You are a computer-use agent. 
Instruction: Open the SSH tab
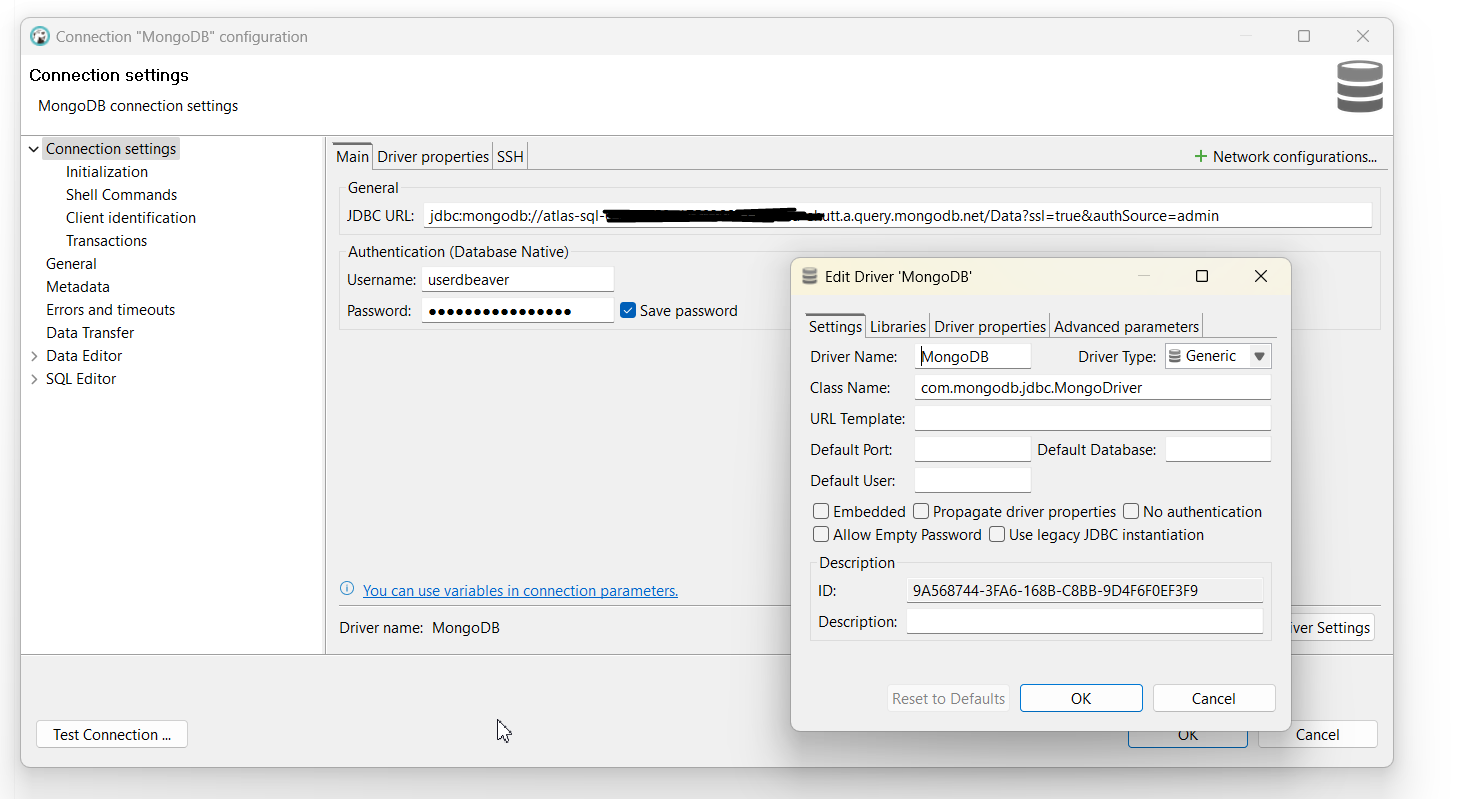[x=510, y=157]
